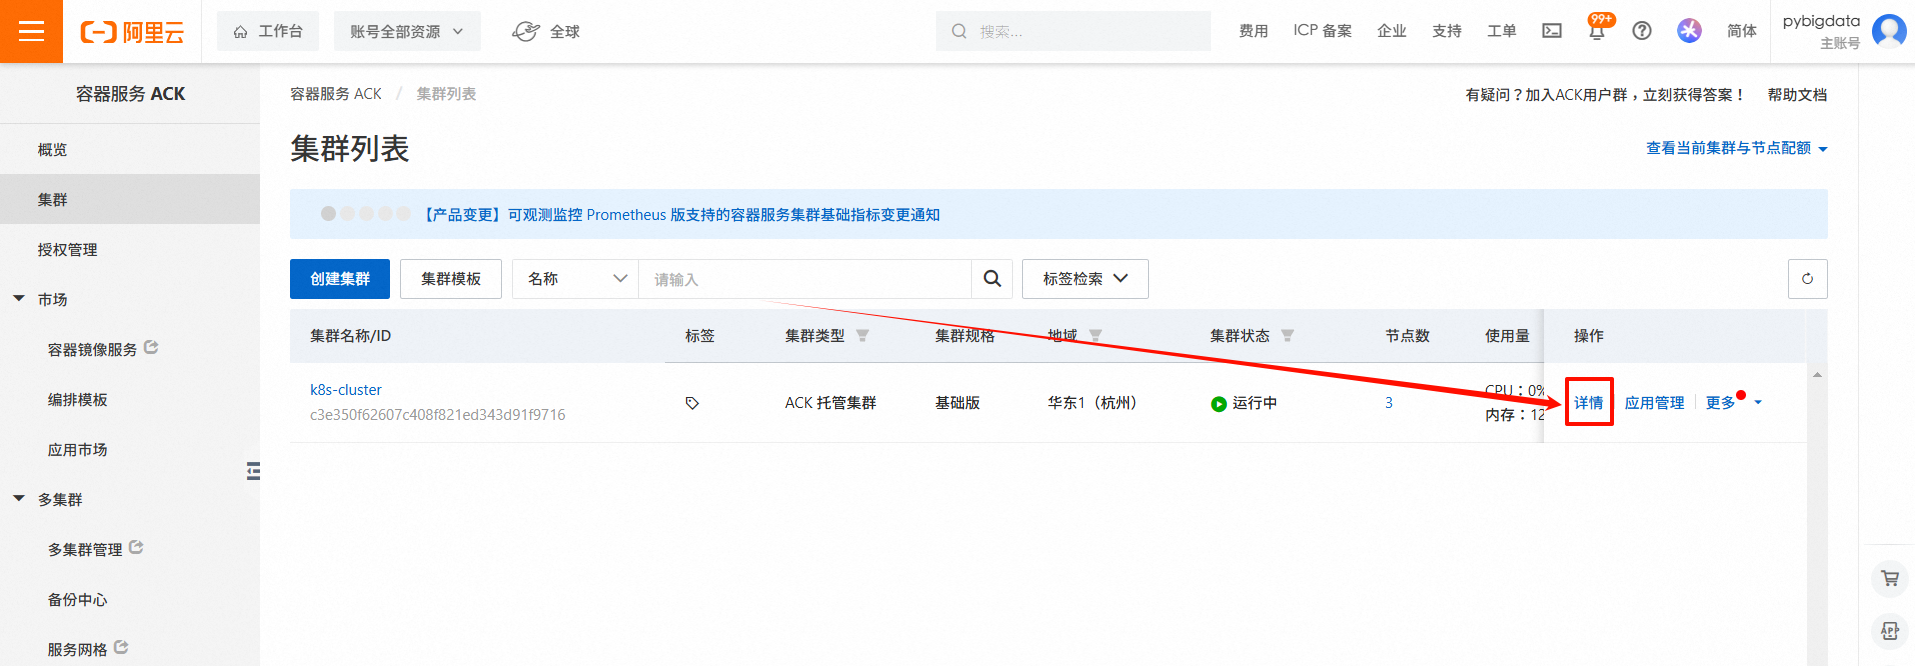Image resolution: width=1915 pixels, height=666 pixels.
Task: Click the search magnifier in cluster filter
Action: [992, 279]
